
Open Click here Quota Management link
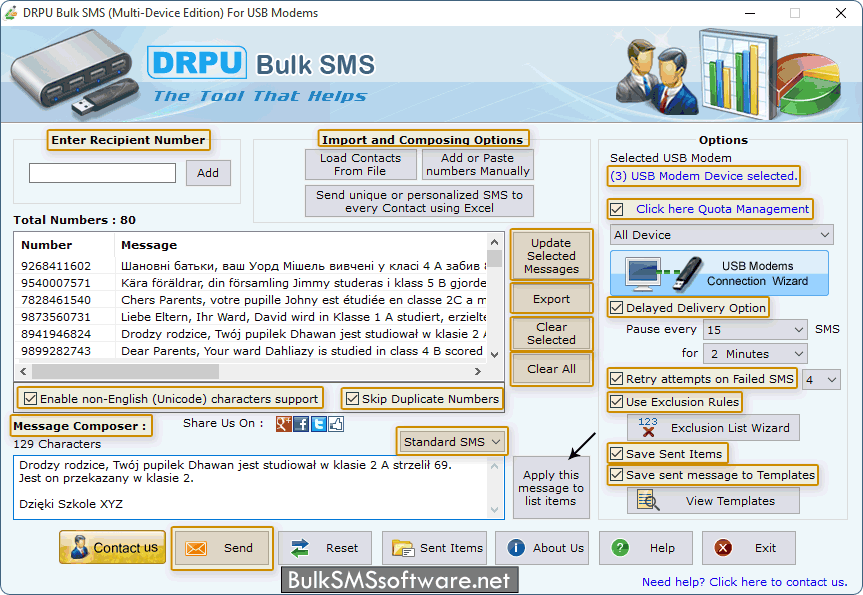(x=722, y=209)
